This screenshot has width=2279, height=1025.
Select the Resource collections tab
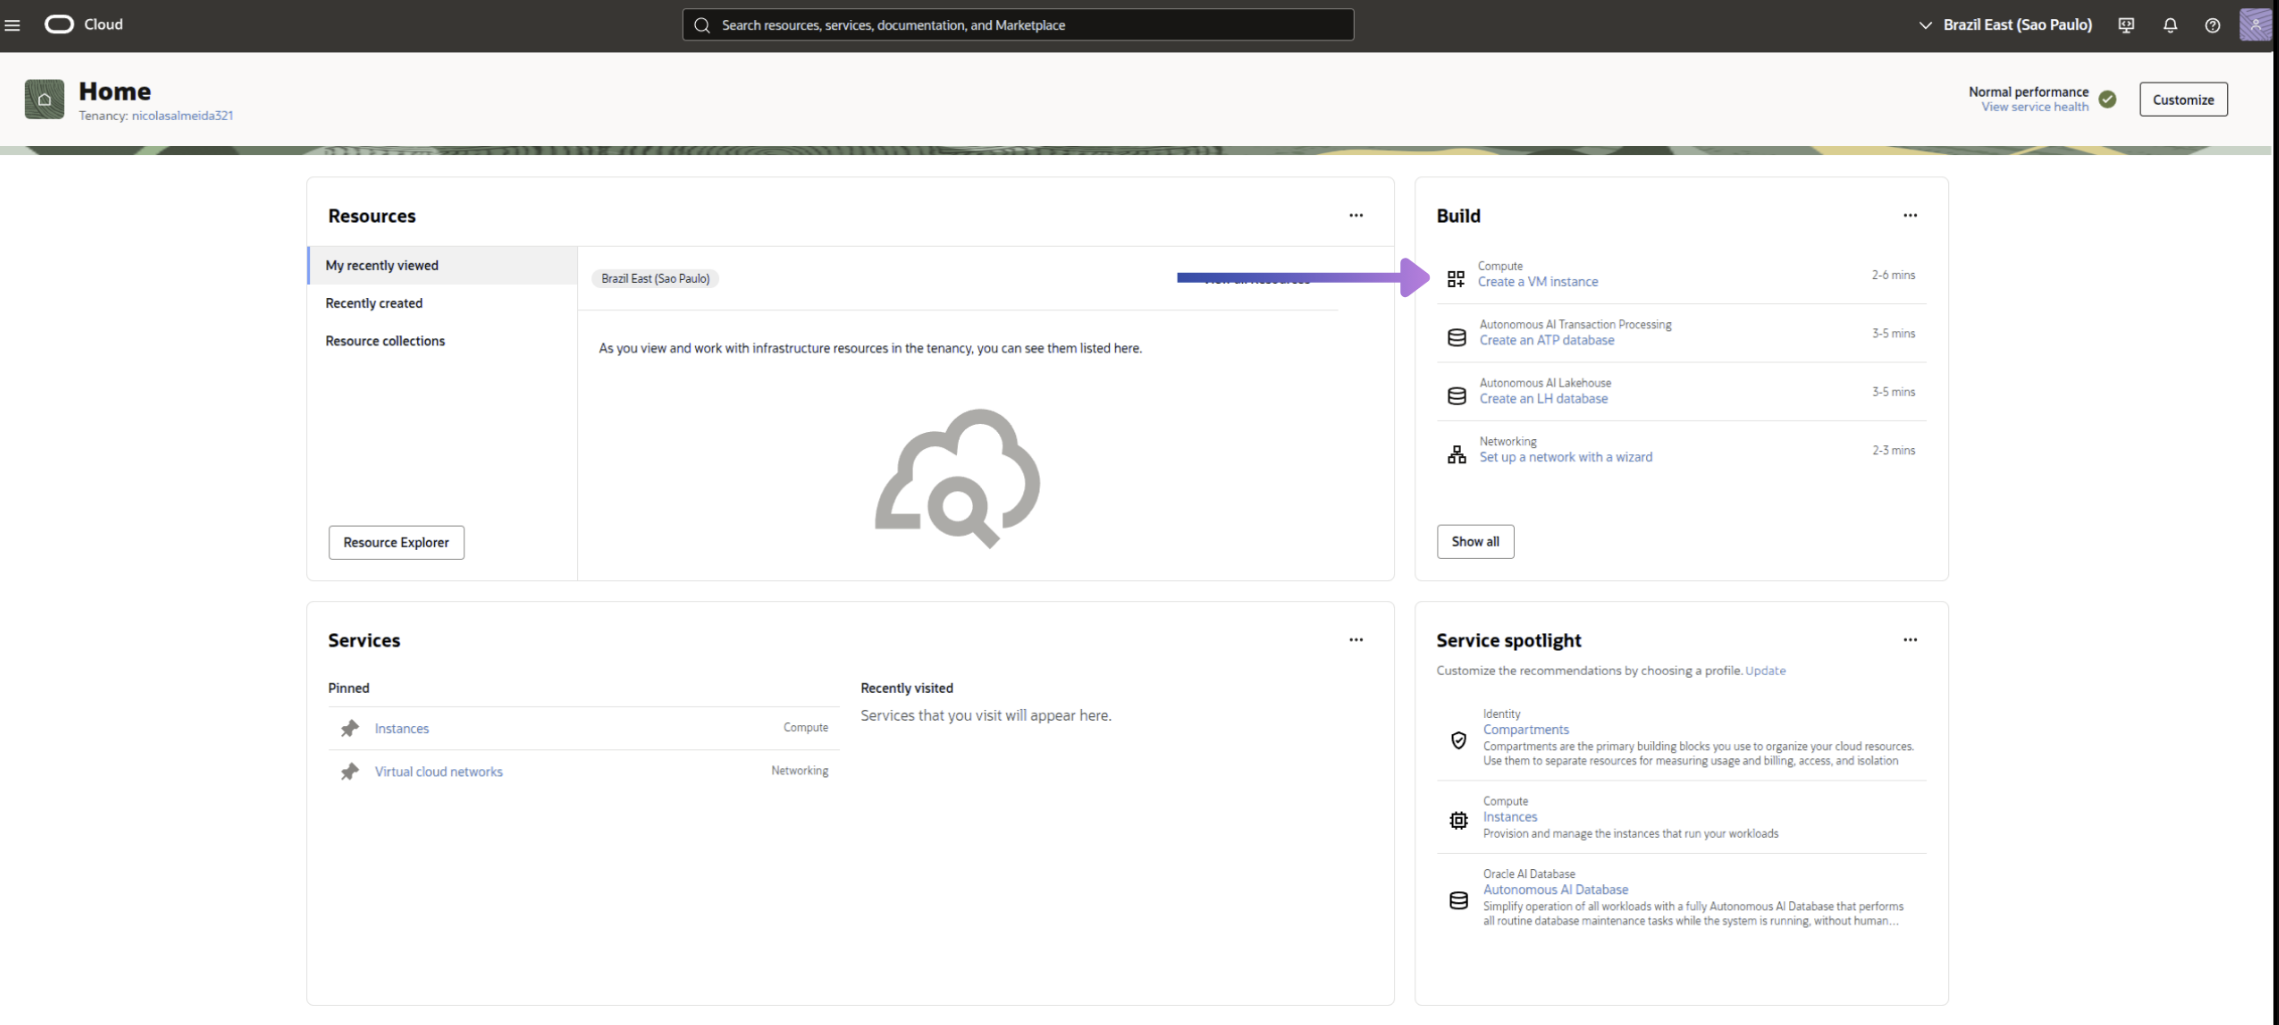point(385,340)
